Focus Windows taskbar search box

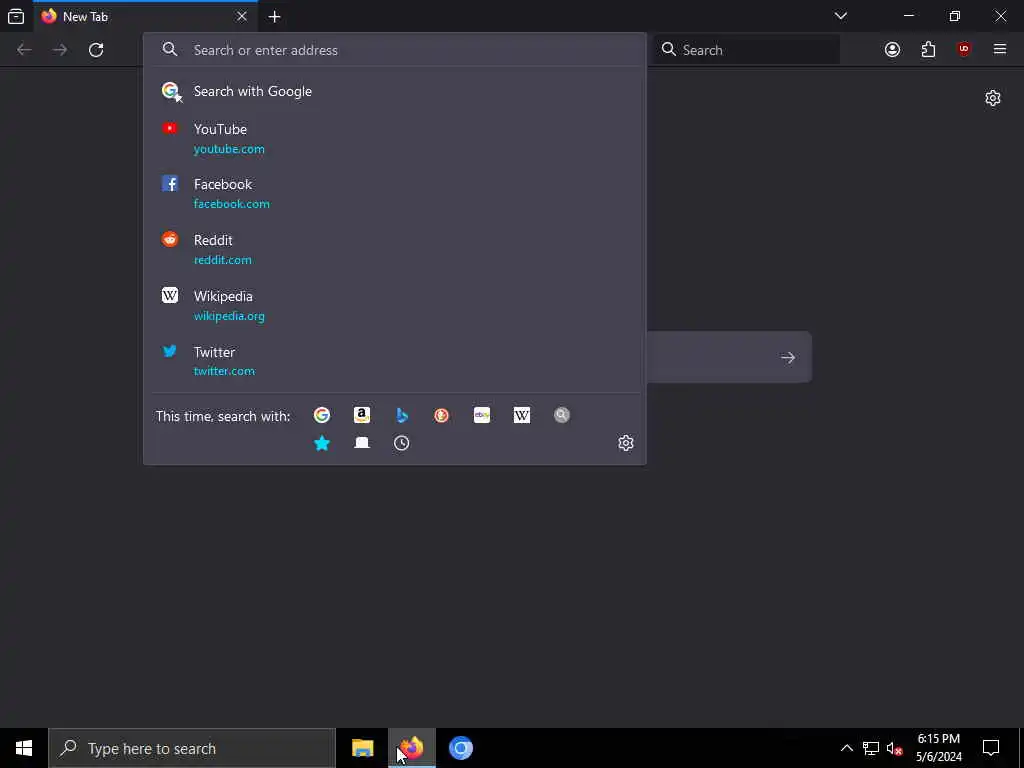pos(191,748)
